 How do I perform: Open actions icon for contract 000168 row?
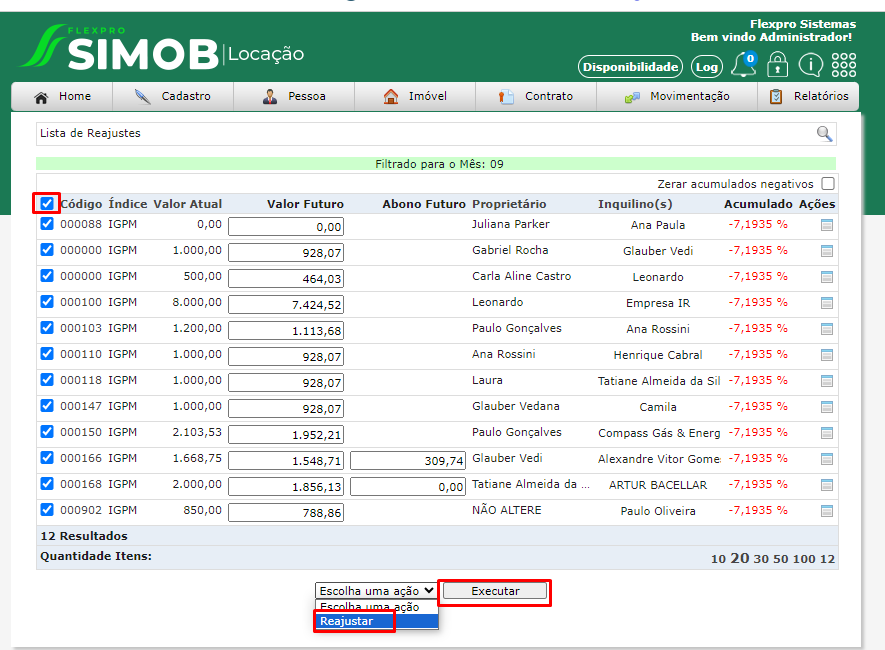point(827,485)
